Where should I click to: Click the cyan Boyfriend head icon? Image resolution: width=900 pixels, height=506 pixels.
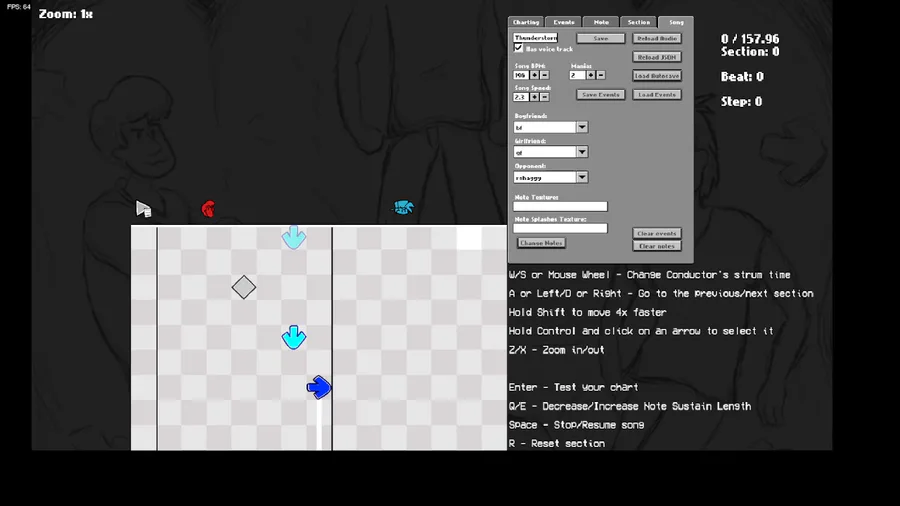coord(404,207)
